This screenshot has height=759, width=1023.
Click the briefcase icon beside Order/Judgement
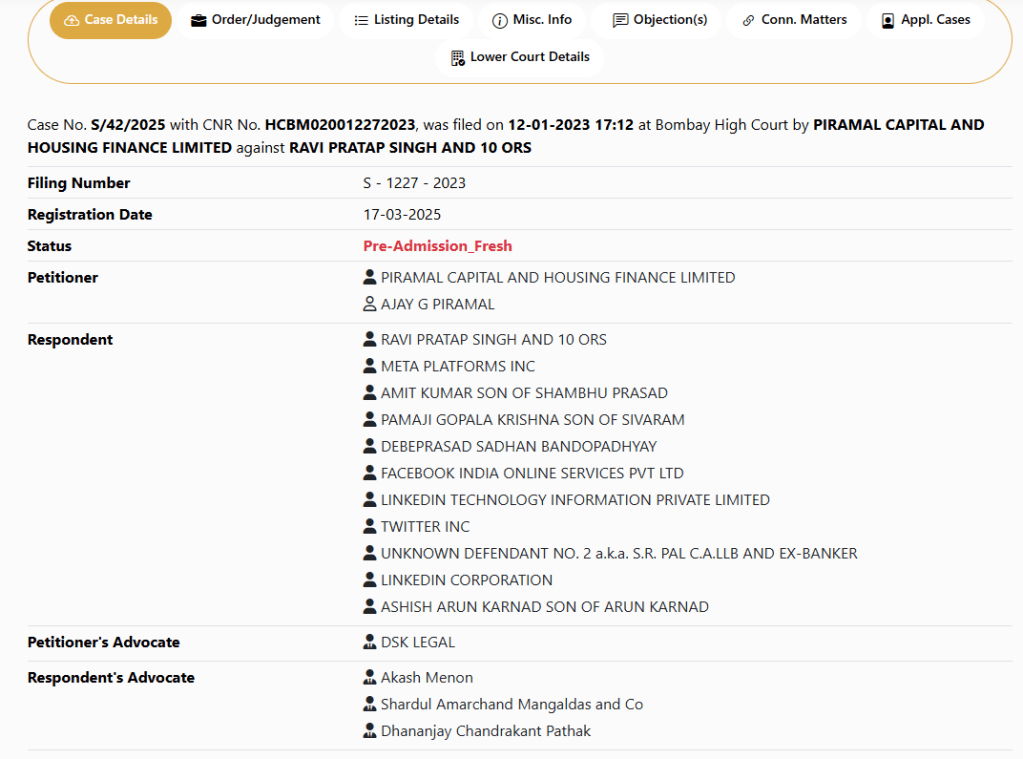[199, 20]
